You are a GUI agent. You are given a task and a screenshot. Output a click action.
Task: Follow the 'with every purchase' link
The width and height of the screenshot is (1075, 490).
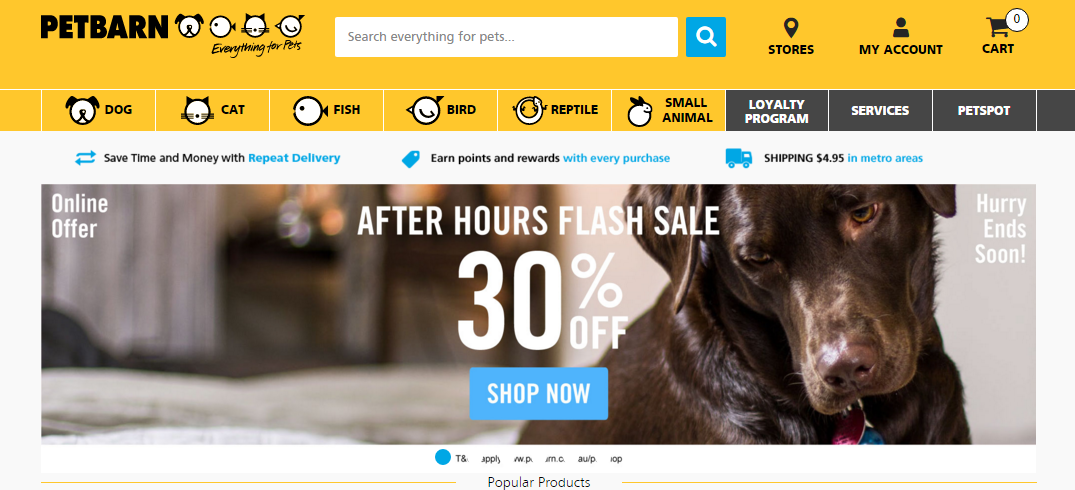pyautogui.click(x=616, y=158)
